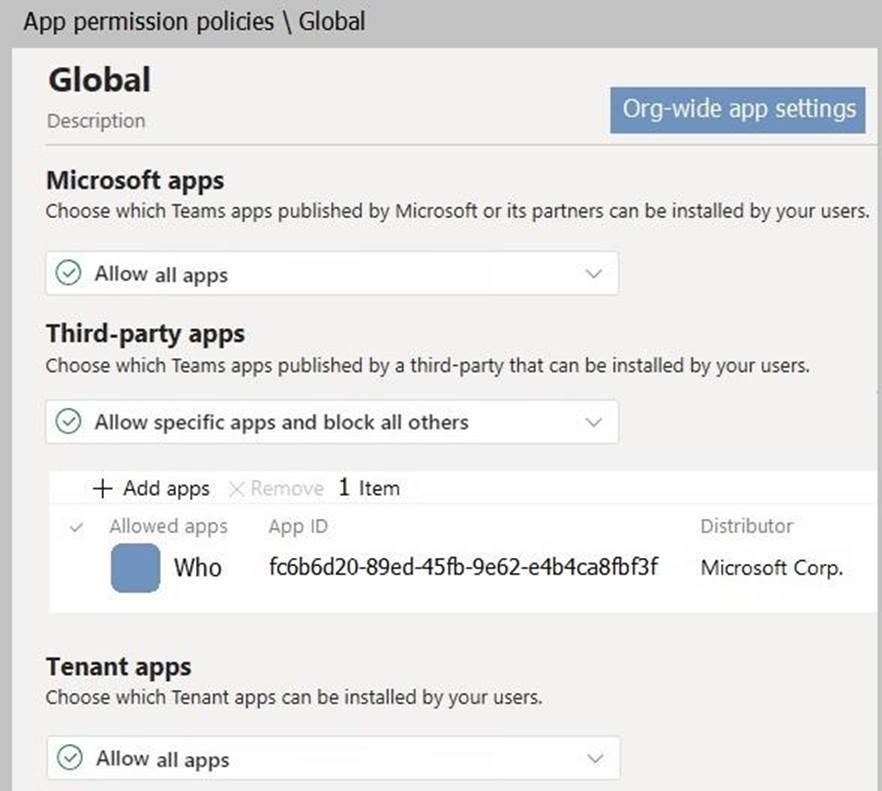Click the plus icon beside Add apps
This screenshot has height=791, width=882.
point(102,489)
